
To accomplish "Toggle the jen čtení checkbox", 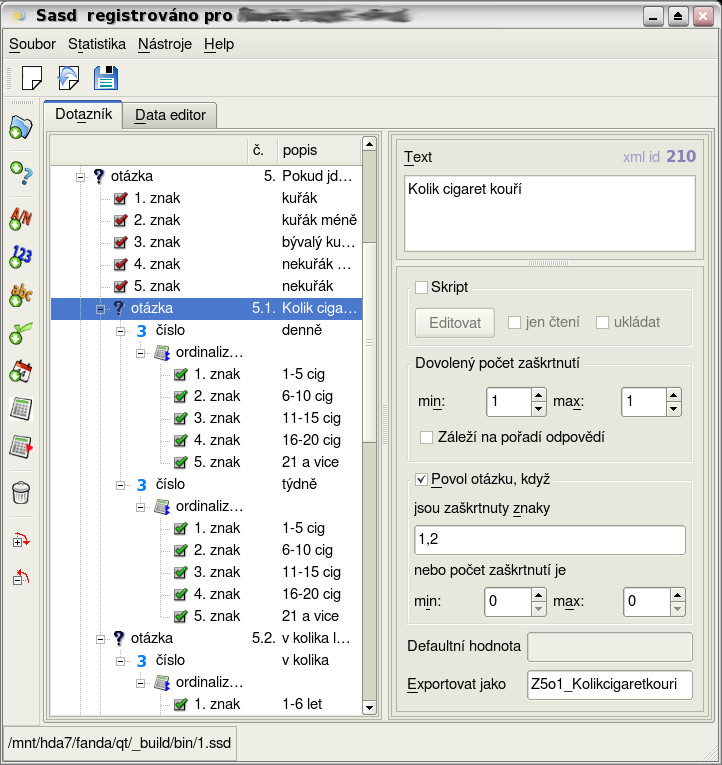I will [x=514, y=322].
